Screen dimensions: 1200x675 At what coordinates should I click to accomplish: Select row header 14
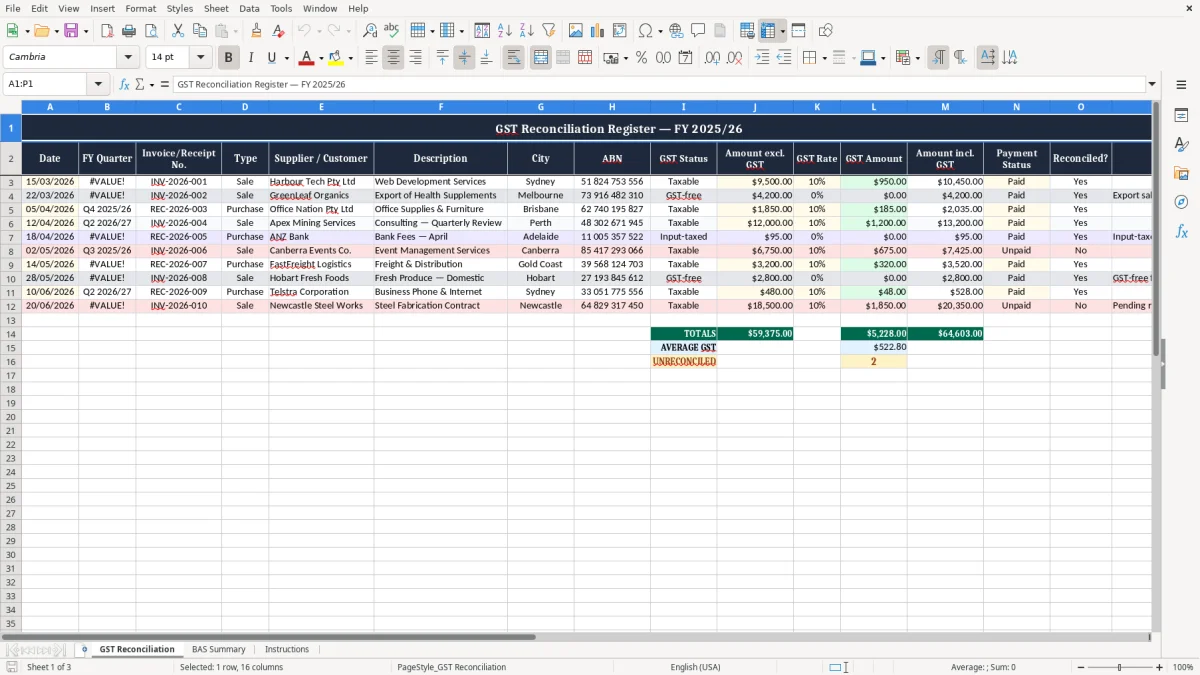pyautogui.click(x=11, y=334)
